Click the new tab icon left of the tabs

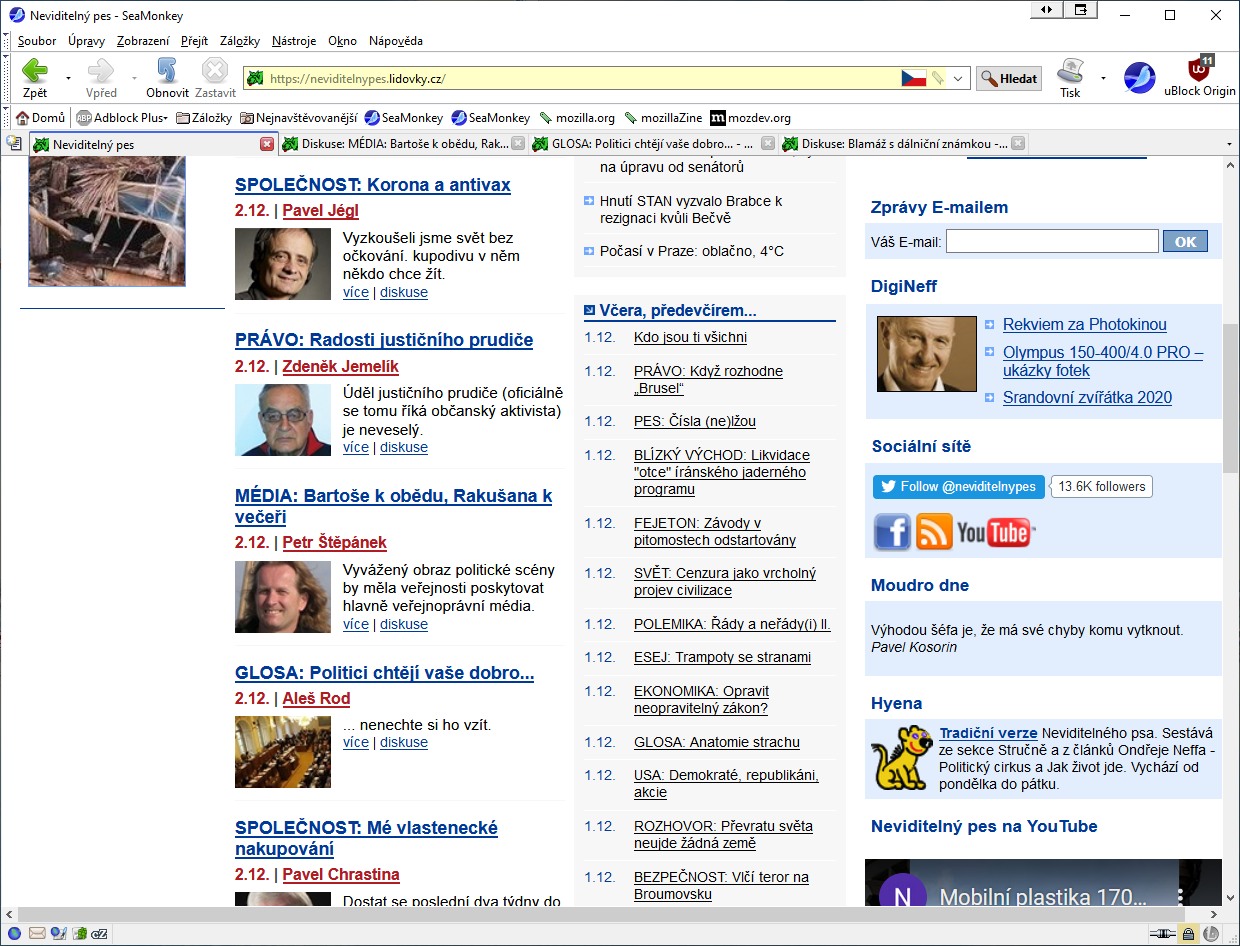14,143
